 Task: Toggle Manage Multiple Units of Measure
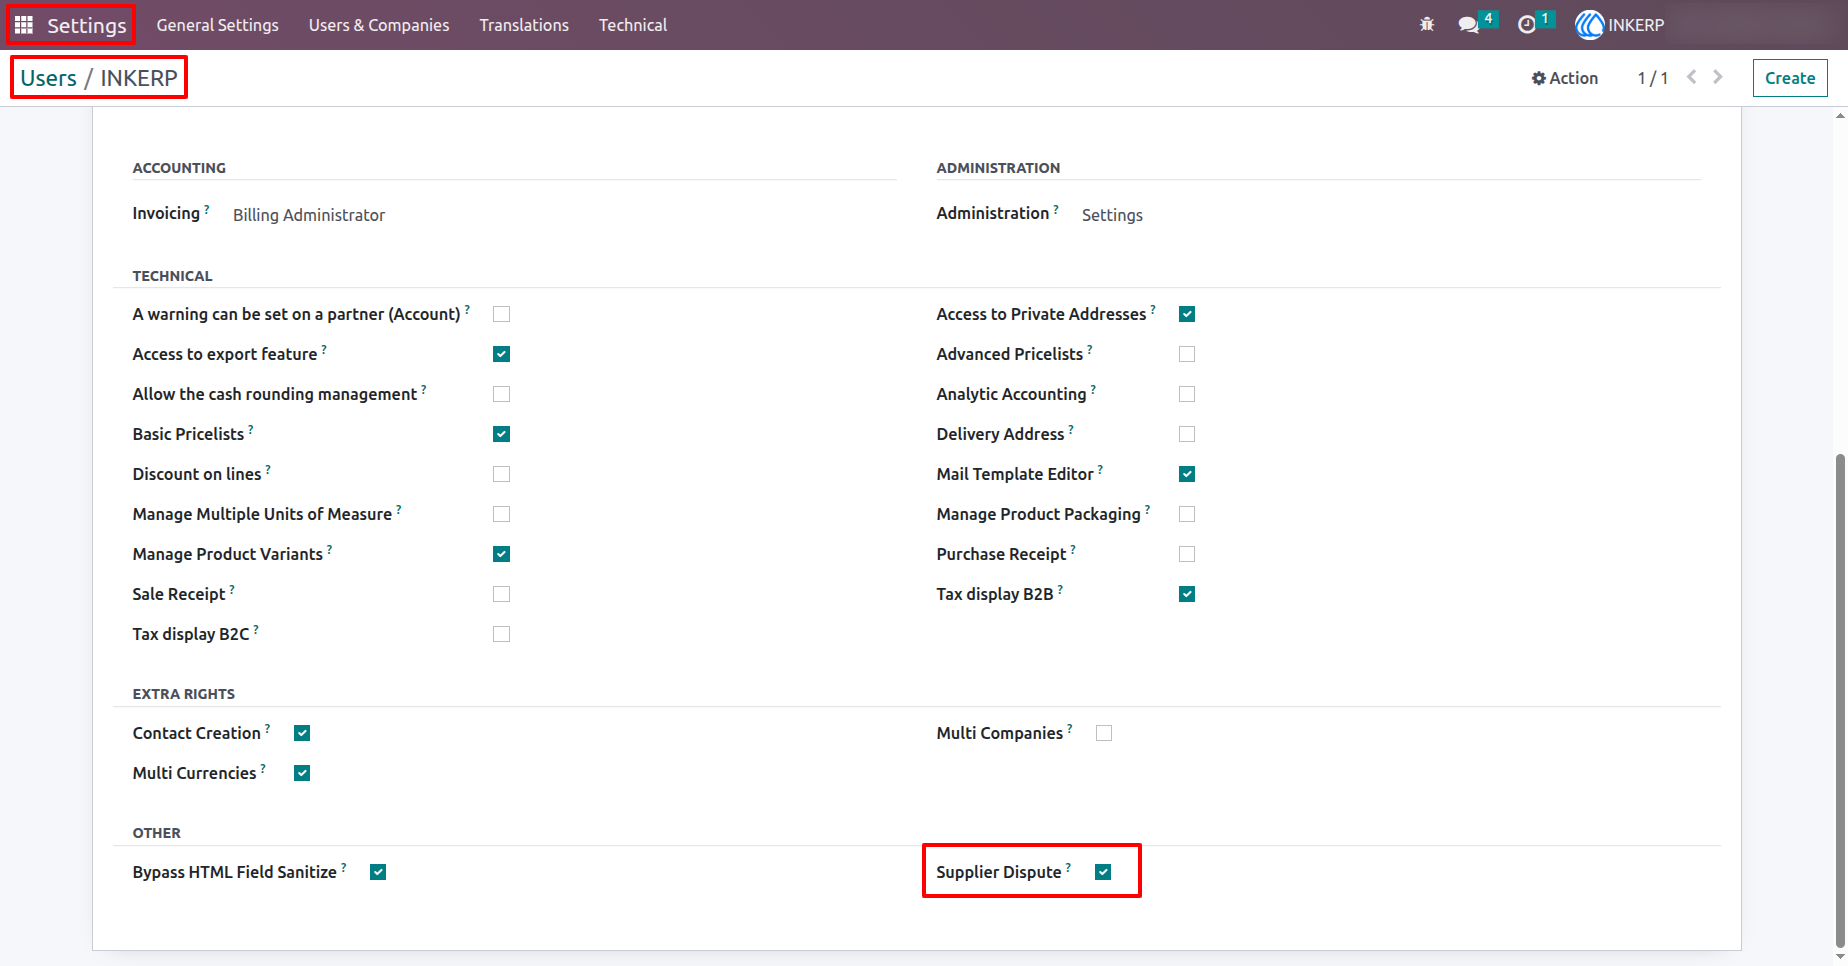502,514
